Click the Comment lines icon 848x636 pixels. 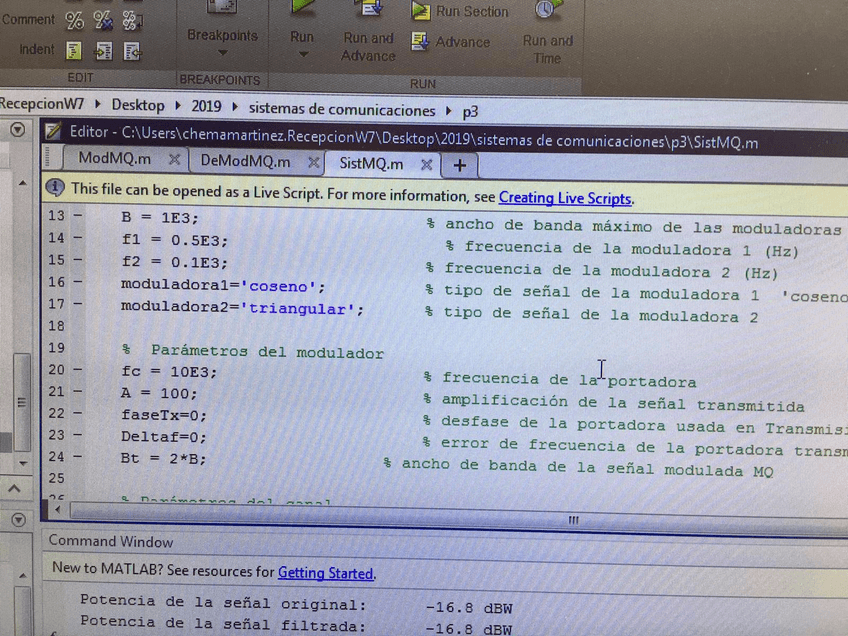(74, 20)
